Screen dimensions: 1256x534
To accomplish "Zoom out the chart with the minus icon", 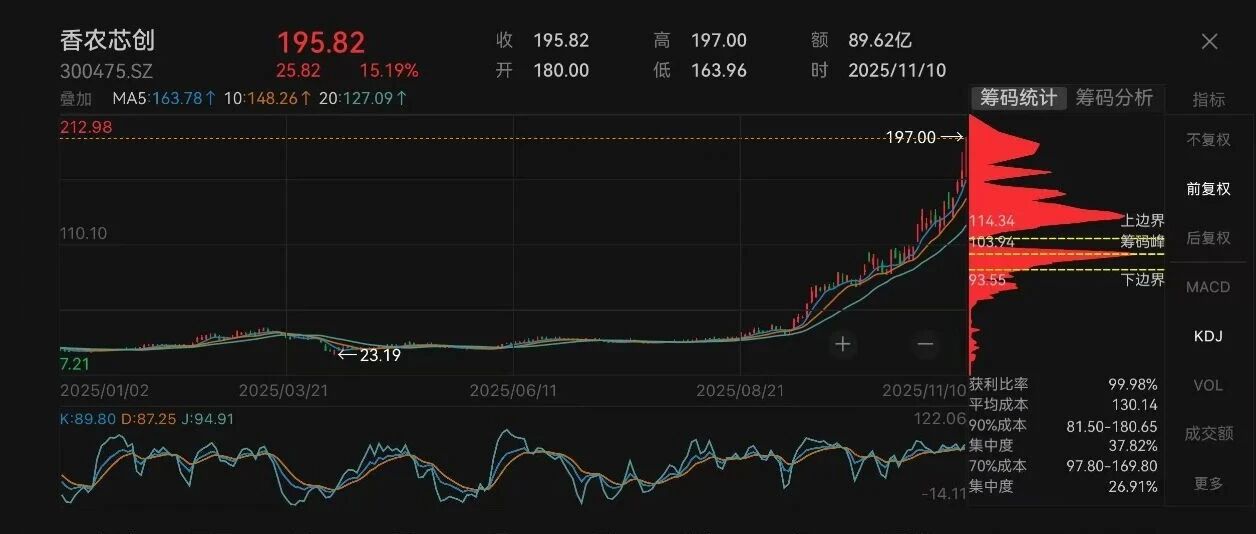I will (x=925, y=344).
